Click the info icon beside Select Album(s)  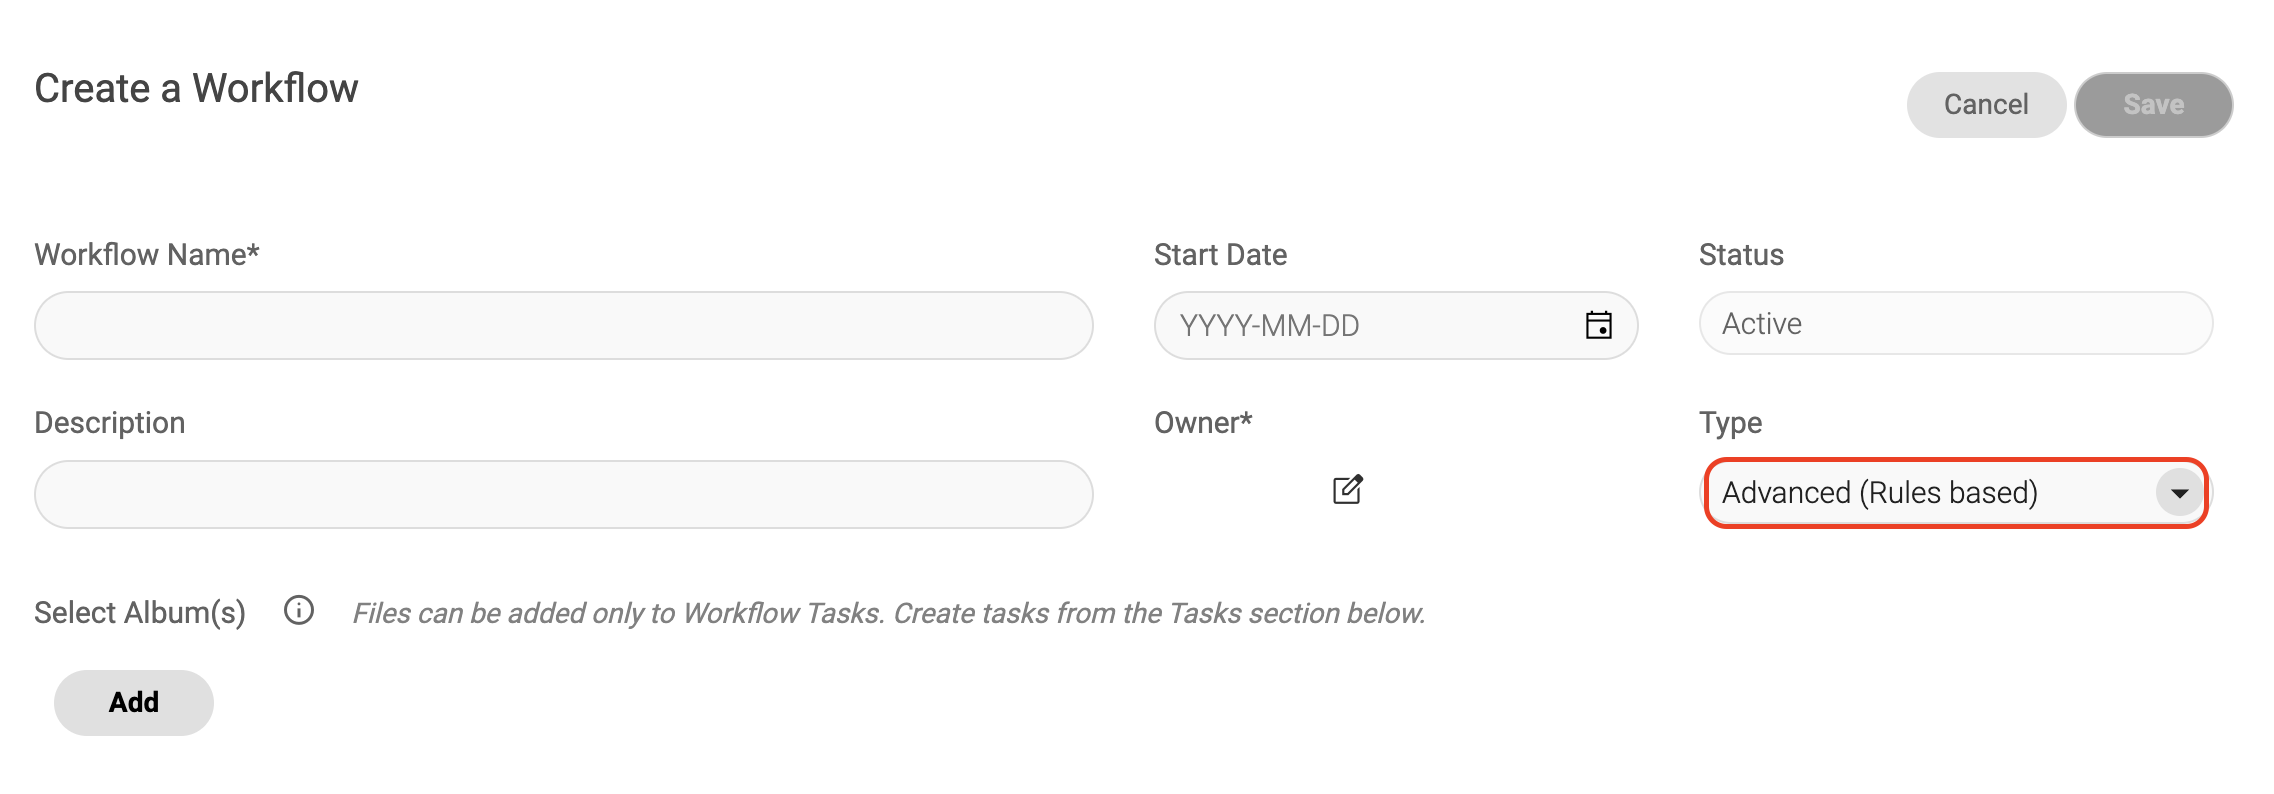click(299, 611)
